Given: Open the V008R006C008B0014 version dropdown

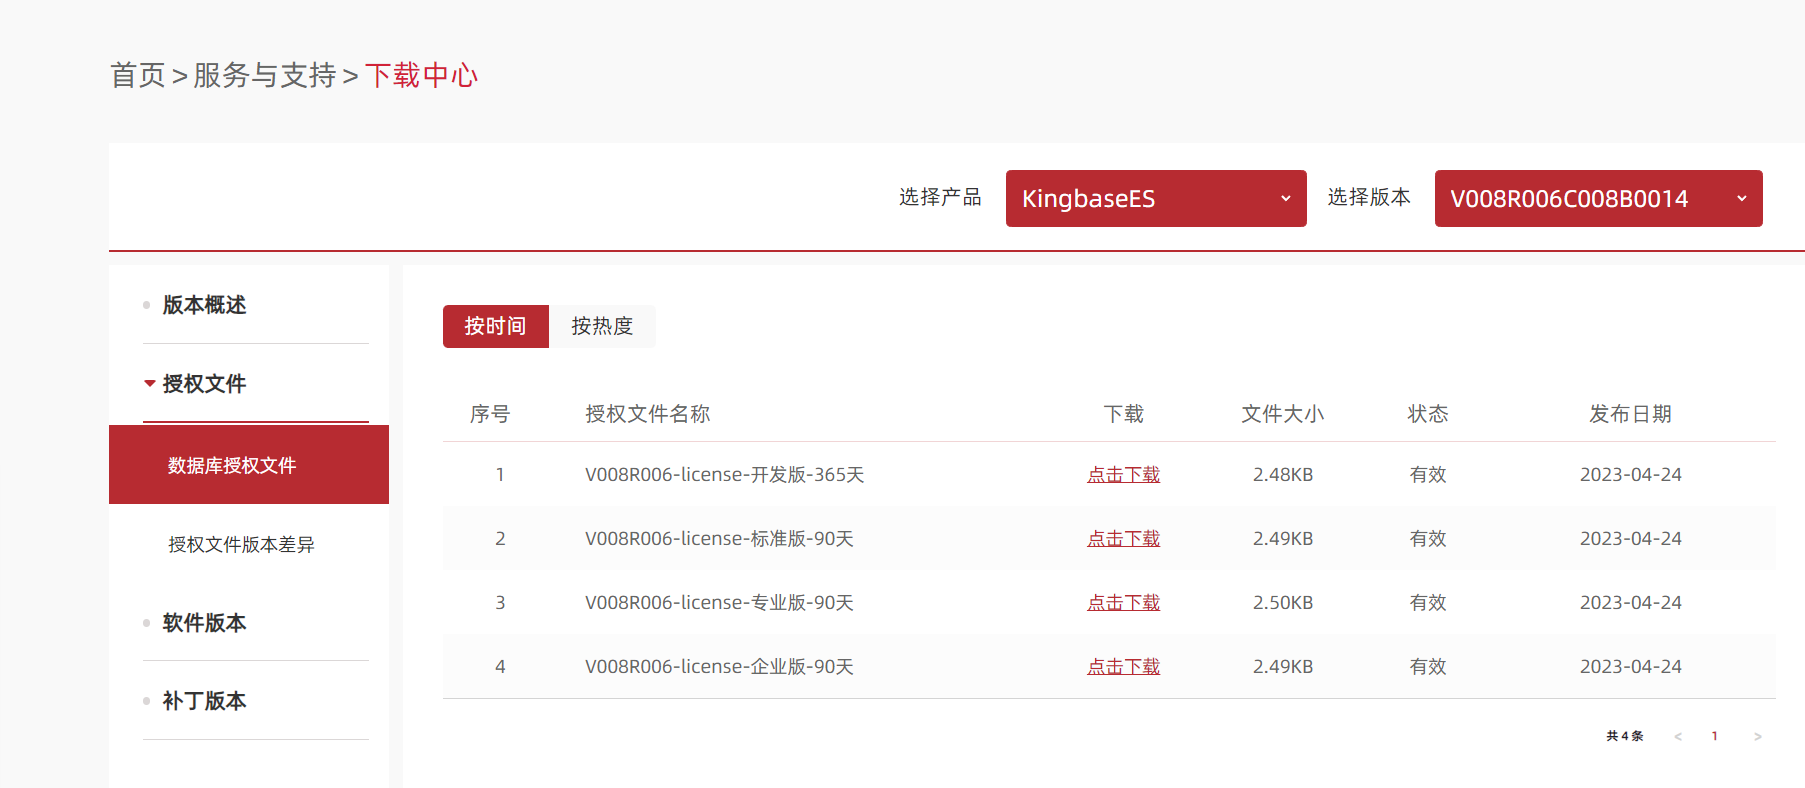Looking at the screenshot, I should pos(1598,198).
